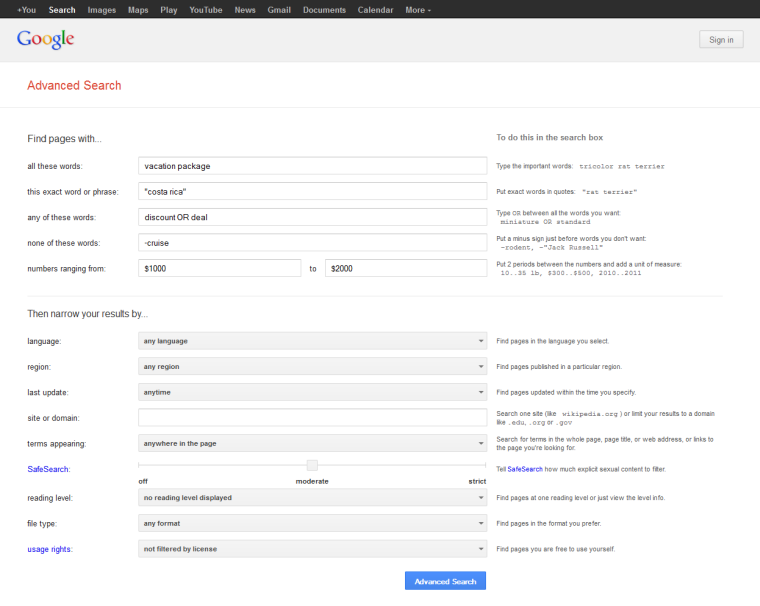Open Calendar from the top bar

coord(375,10)
